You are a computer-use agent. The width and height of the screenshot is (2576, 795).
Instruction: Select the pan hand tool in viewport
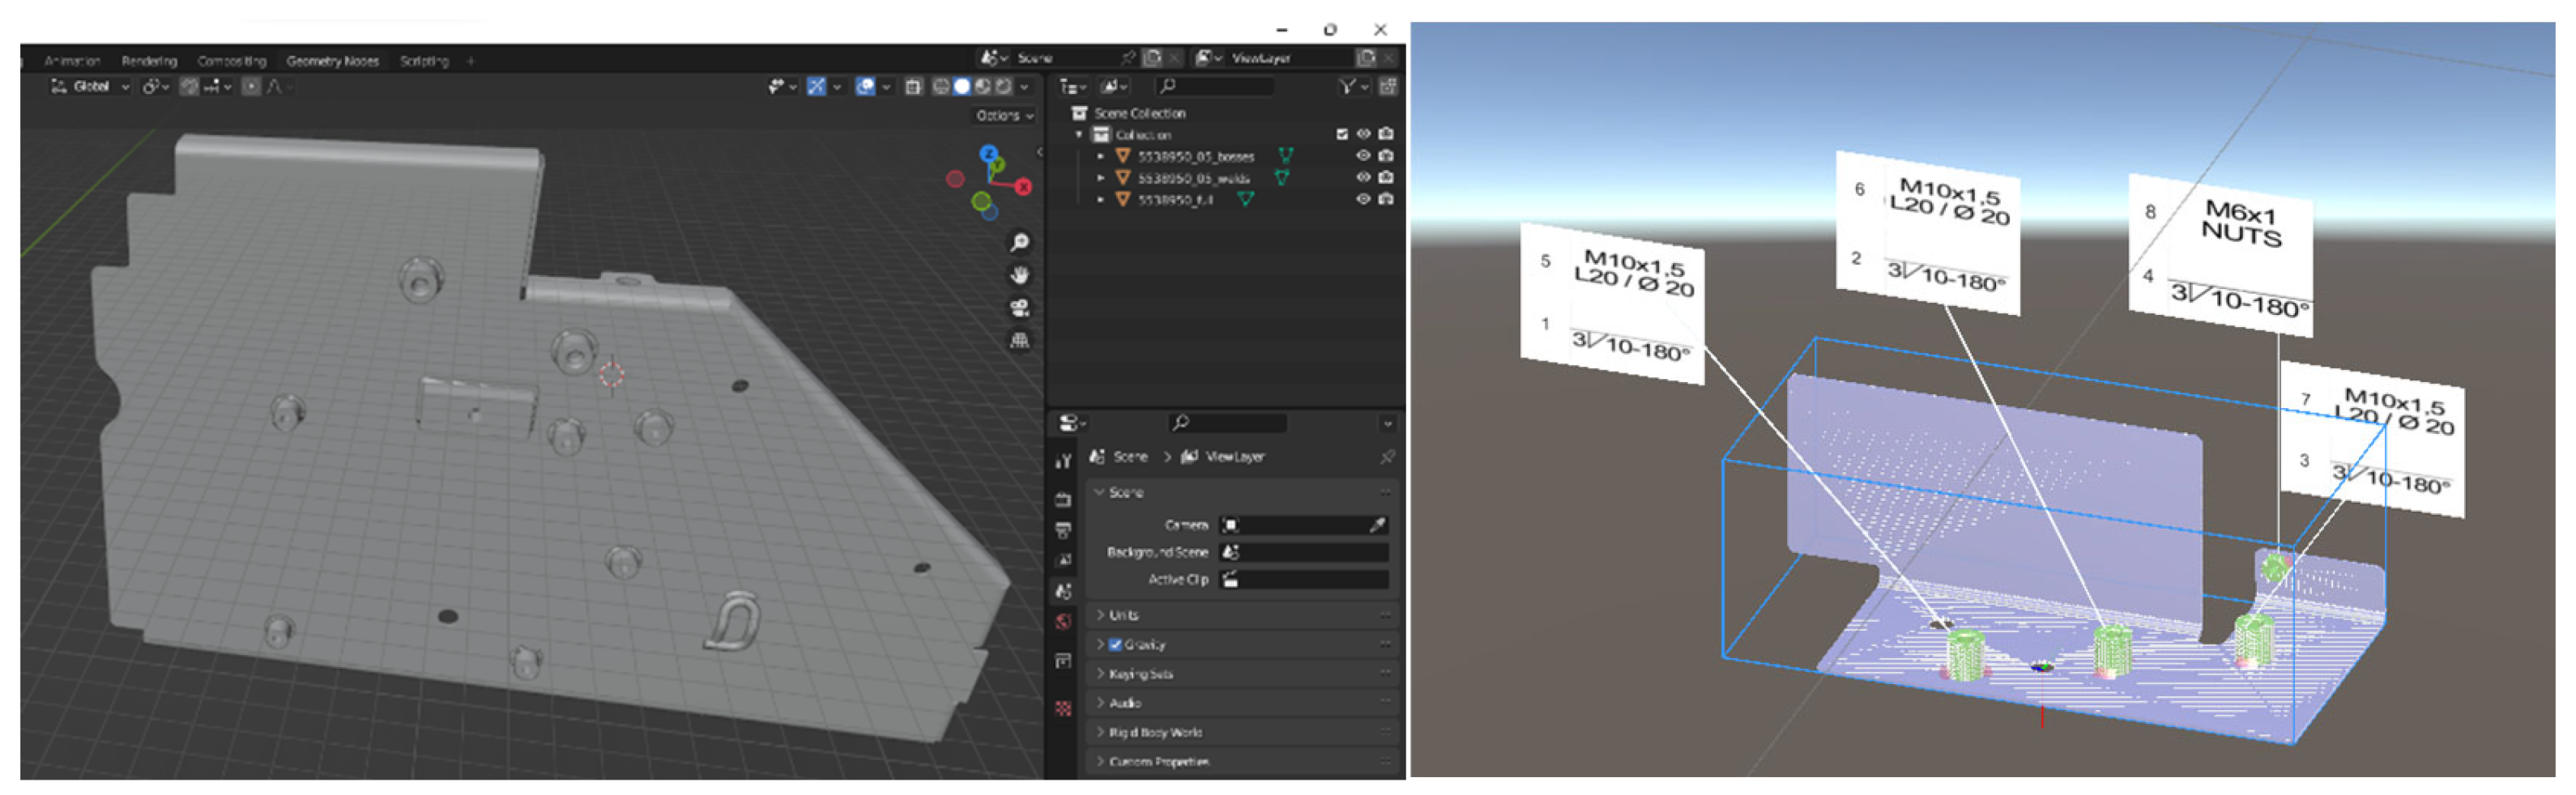pos(1019,275)
